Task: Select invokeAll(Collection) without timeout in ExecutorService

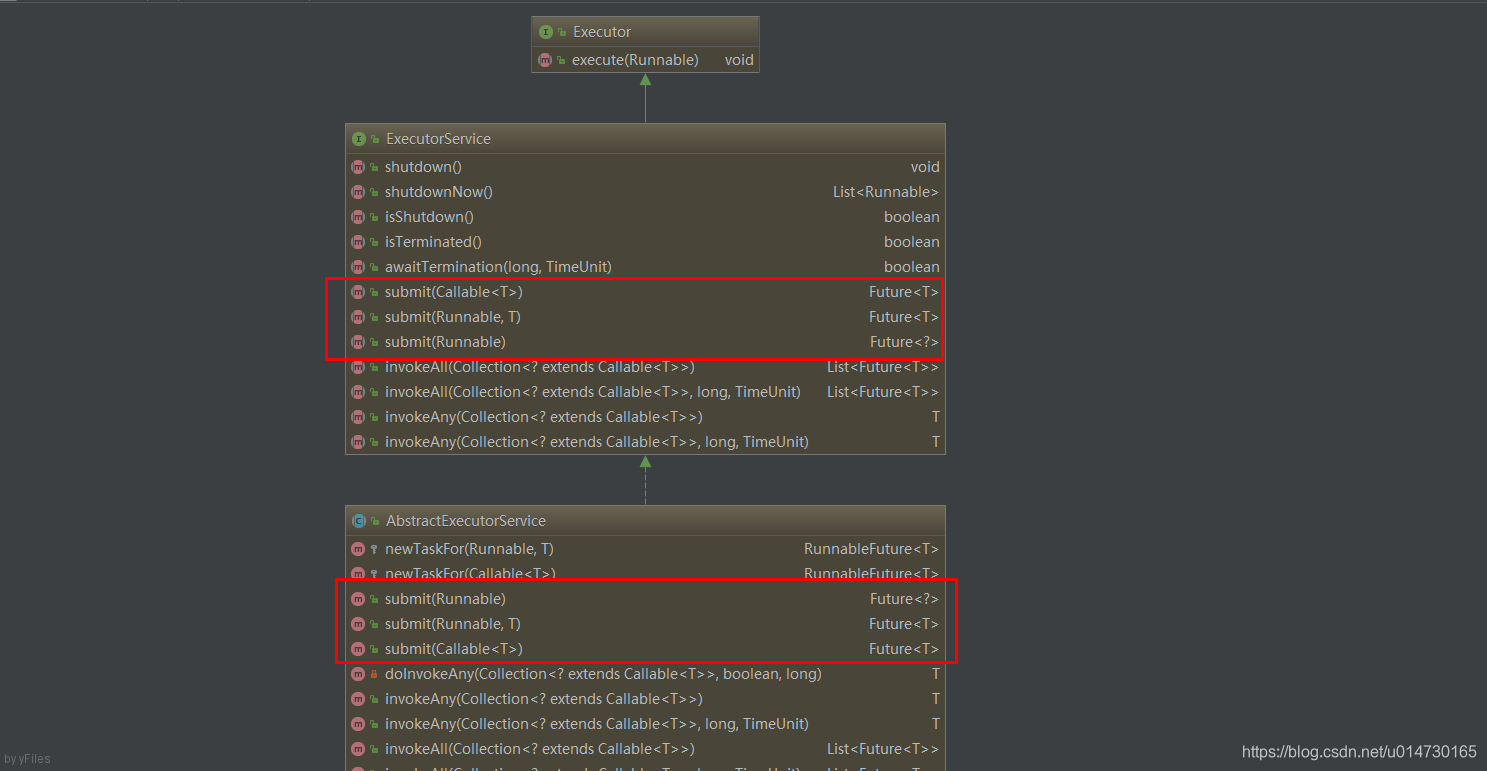Action: (540, 367)
